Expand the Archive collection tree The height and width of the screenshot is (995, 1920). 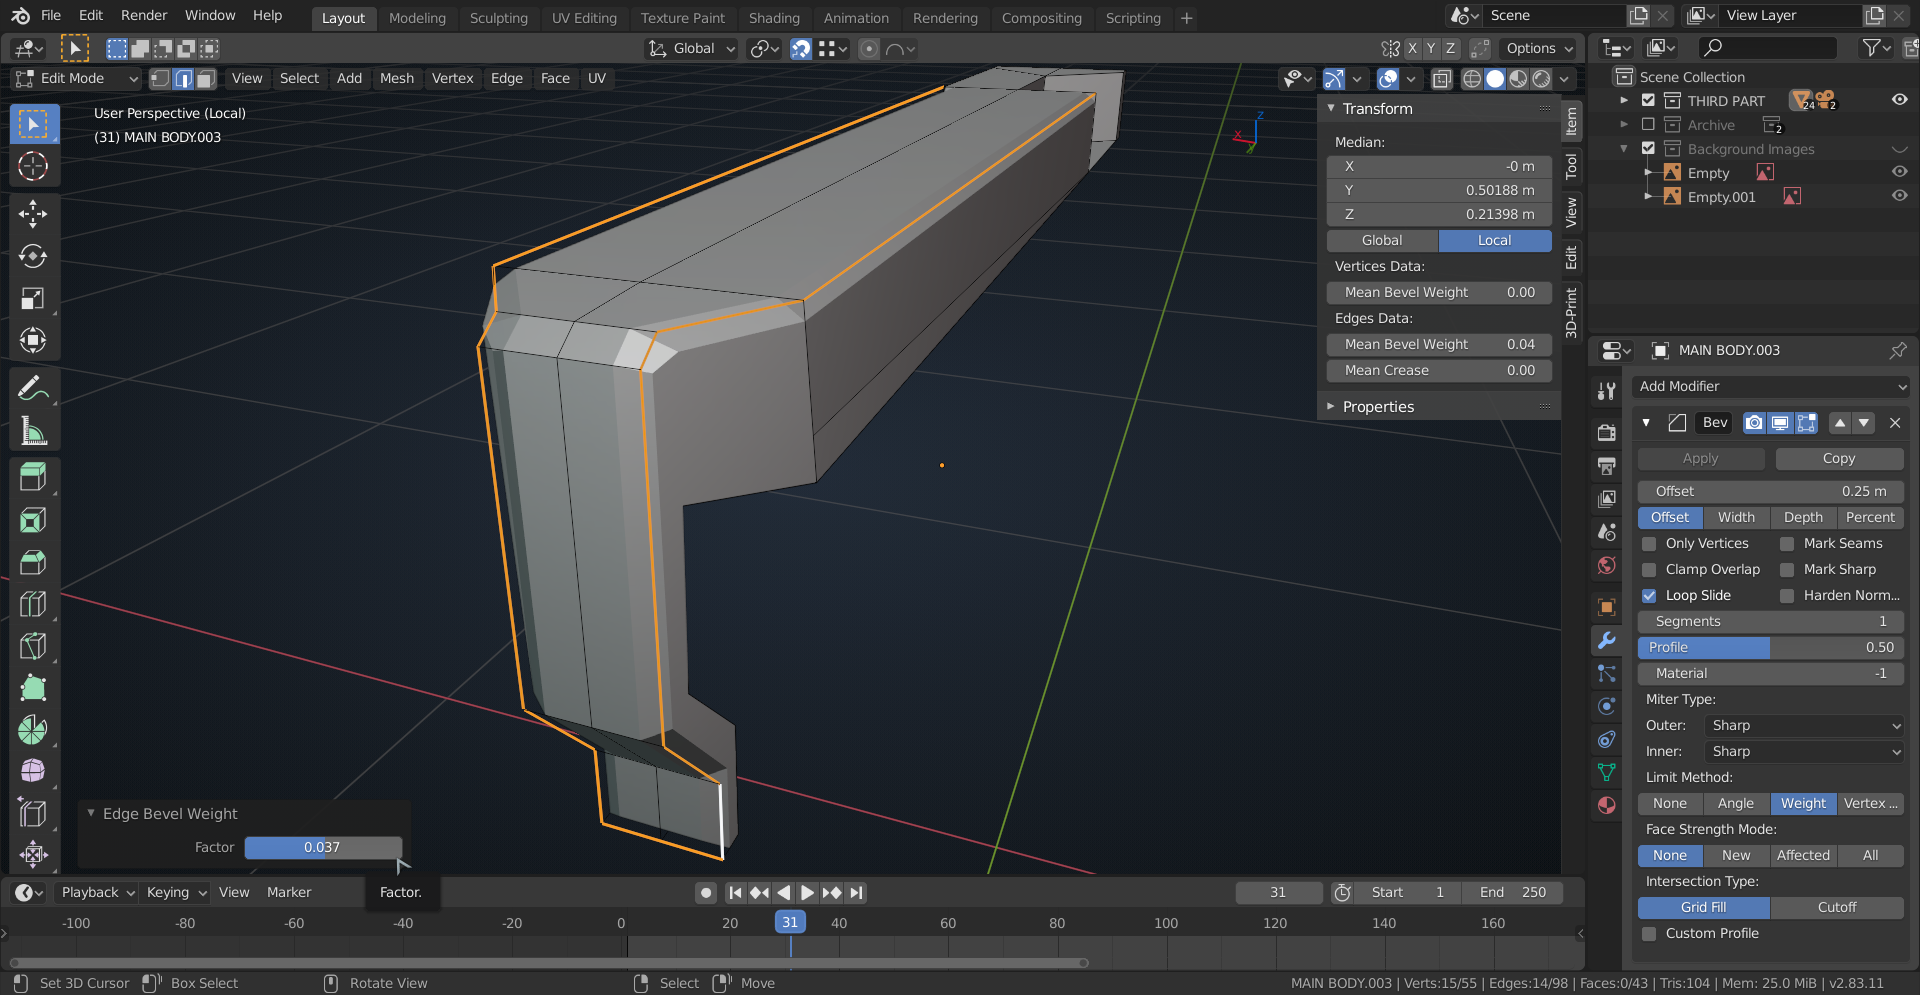[1624, 125]
